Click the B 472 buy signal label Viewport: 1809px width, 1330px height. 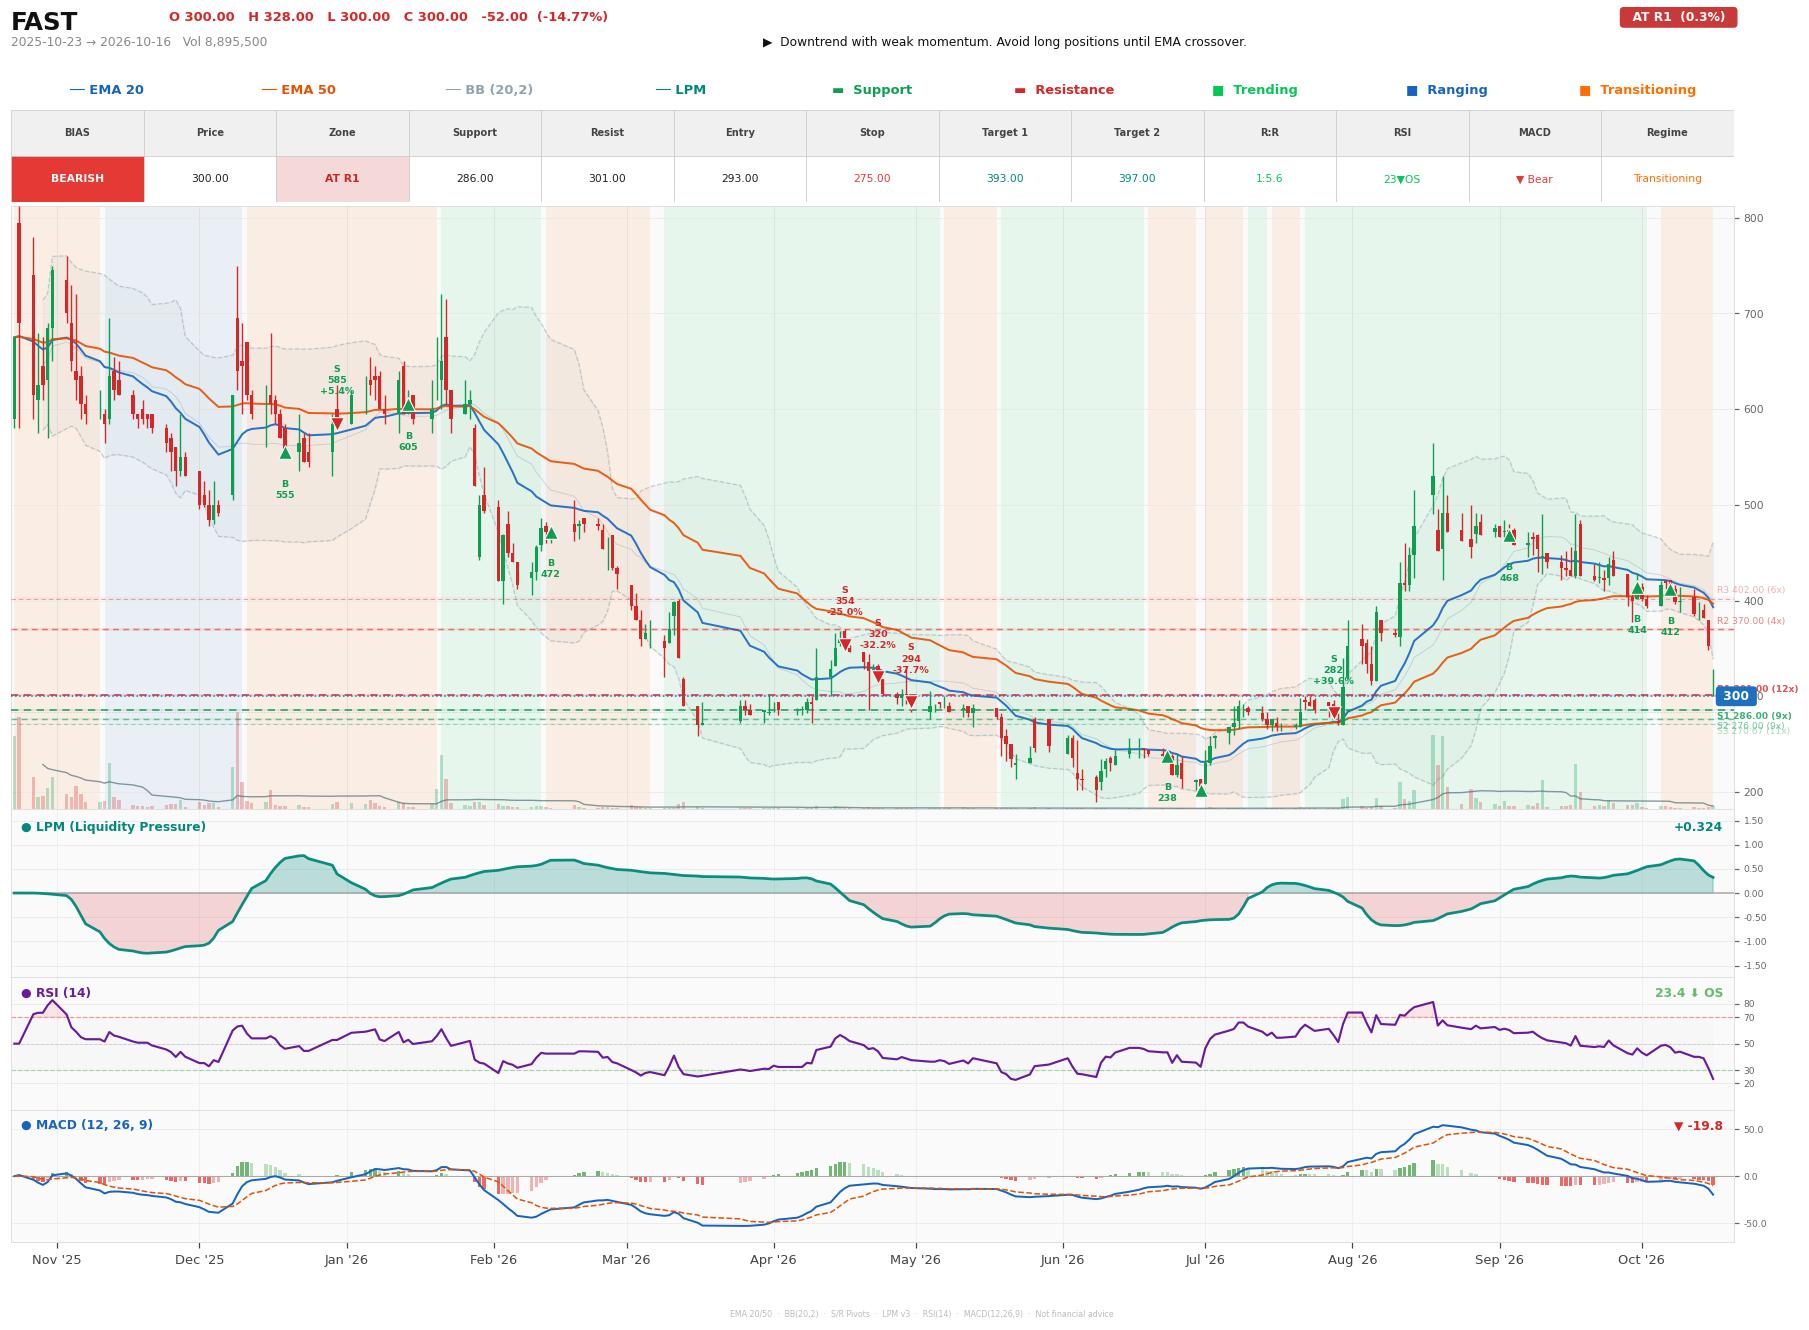(x=550, y=569)
